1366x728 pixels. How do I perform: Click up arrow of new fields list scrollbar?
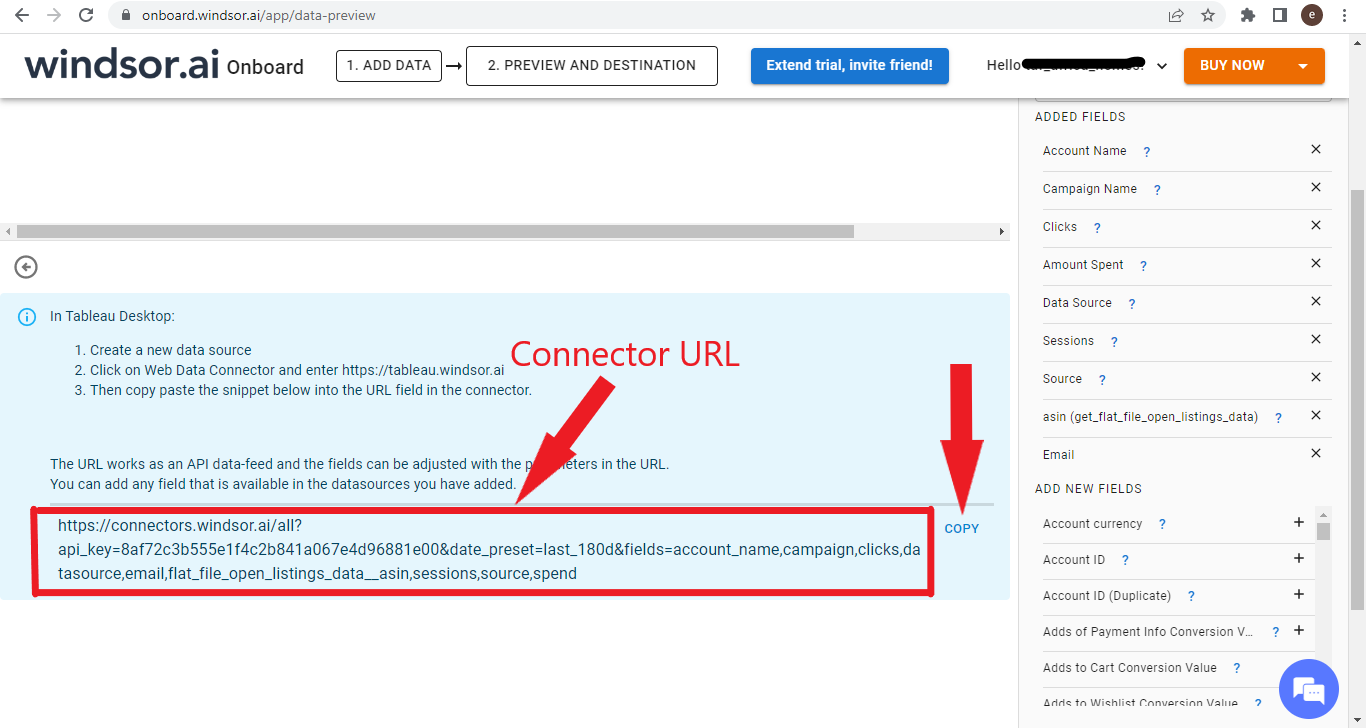tap(1323, 514)
